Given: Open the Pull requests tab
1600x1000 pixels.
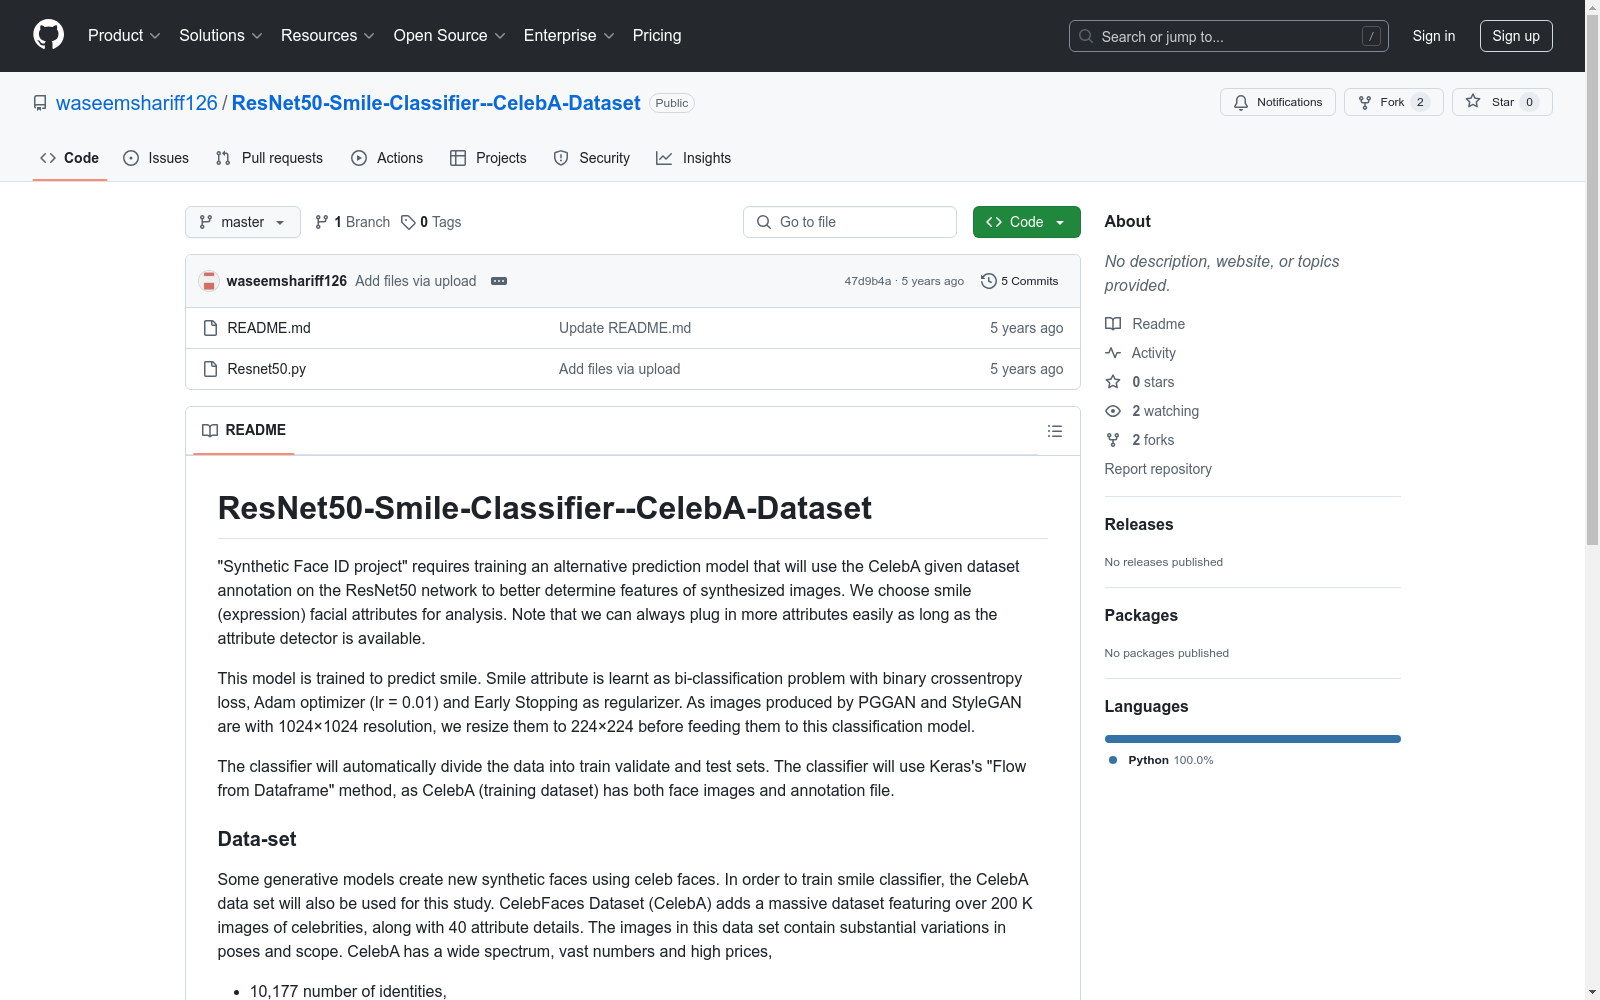Looking at the screenshot, I should 269,158.
